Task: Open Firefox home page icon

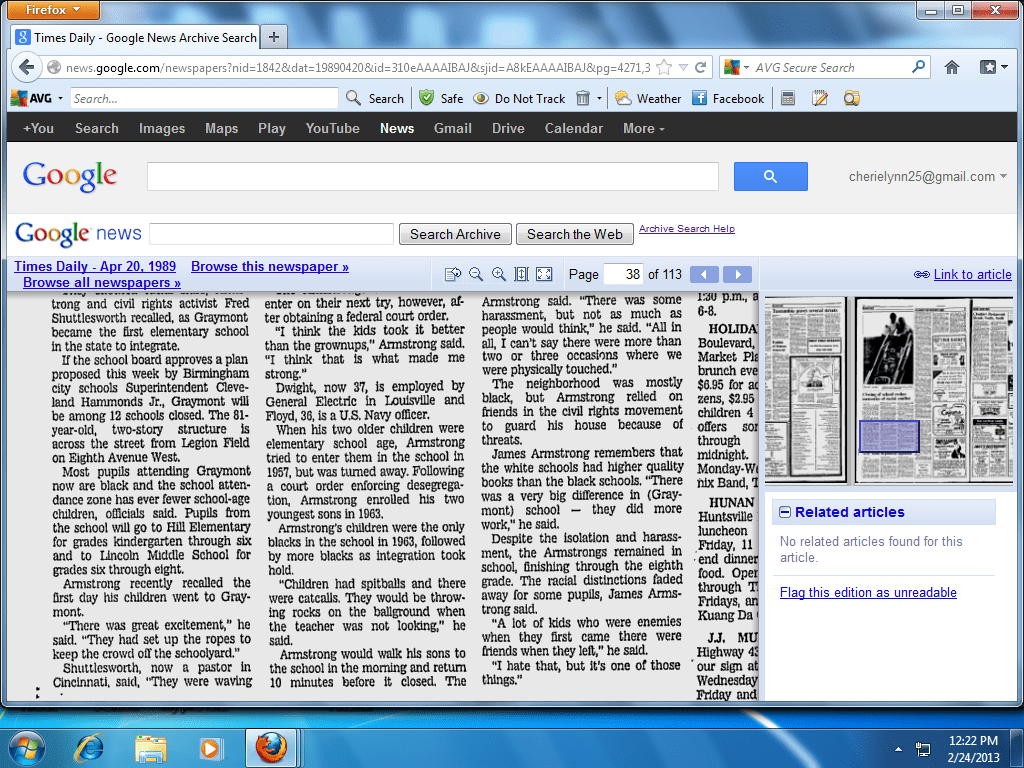Action: tap(952, 67)
